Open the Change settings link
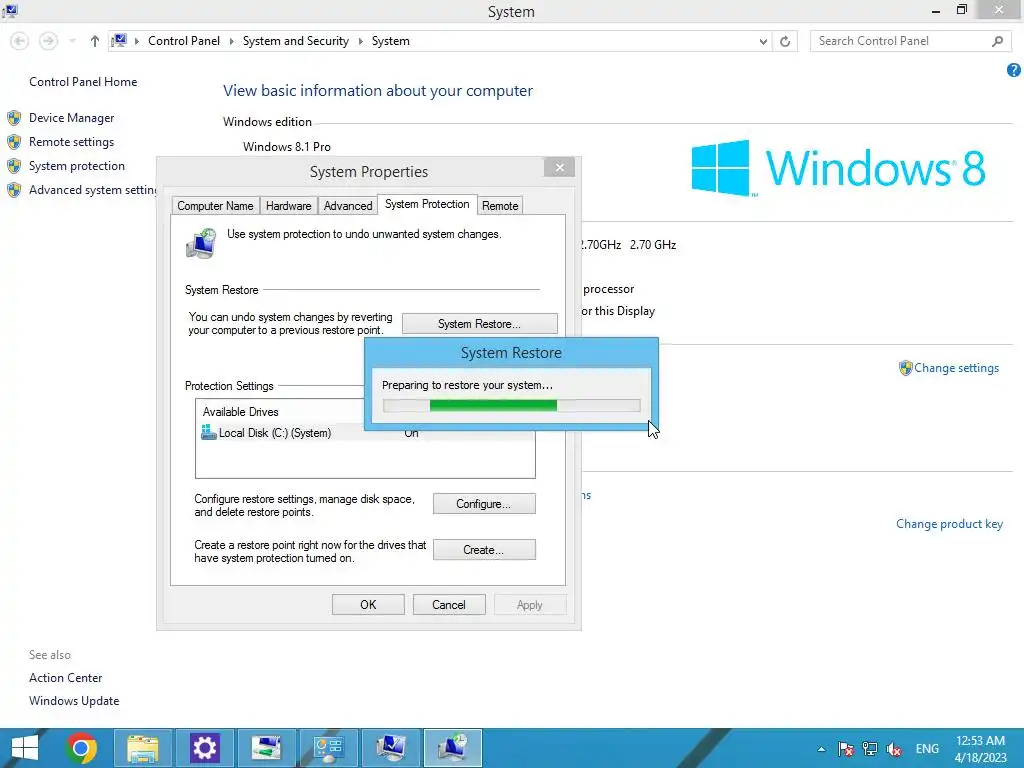This screenshot has width=1024, height=768. tap(956, 368)
